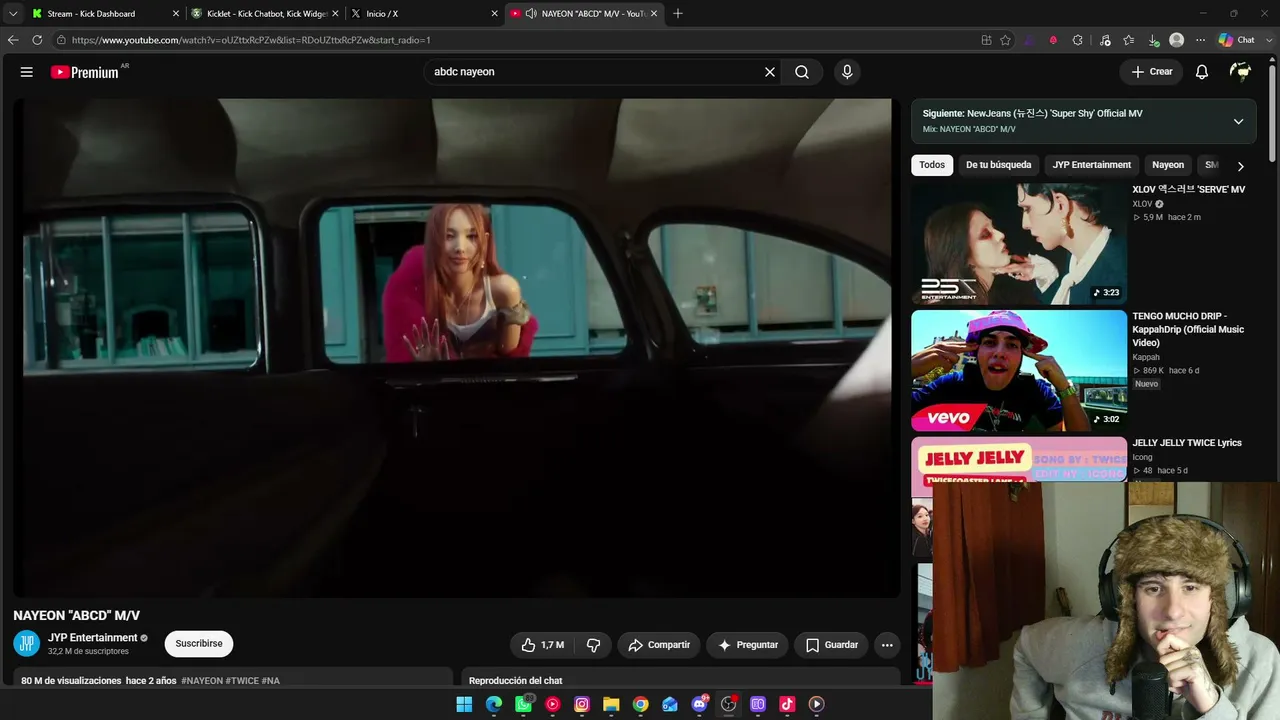Viewport: 1280px width, 720px height.
Task: Open Windows Start menu
Action: point(464,704)
